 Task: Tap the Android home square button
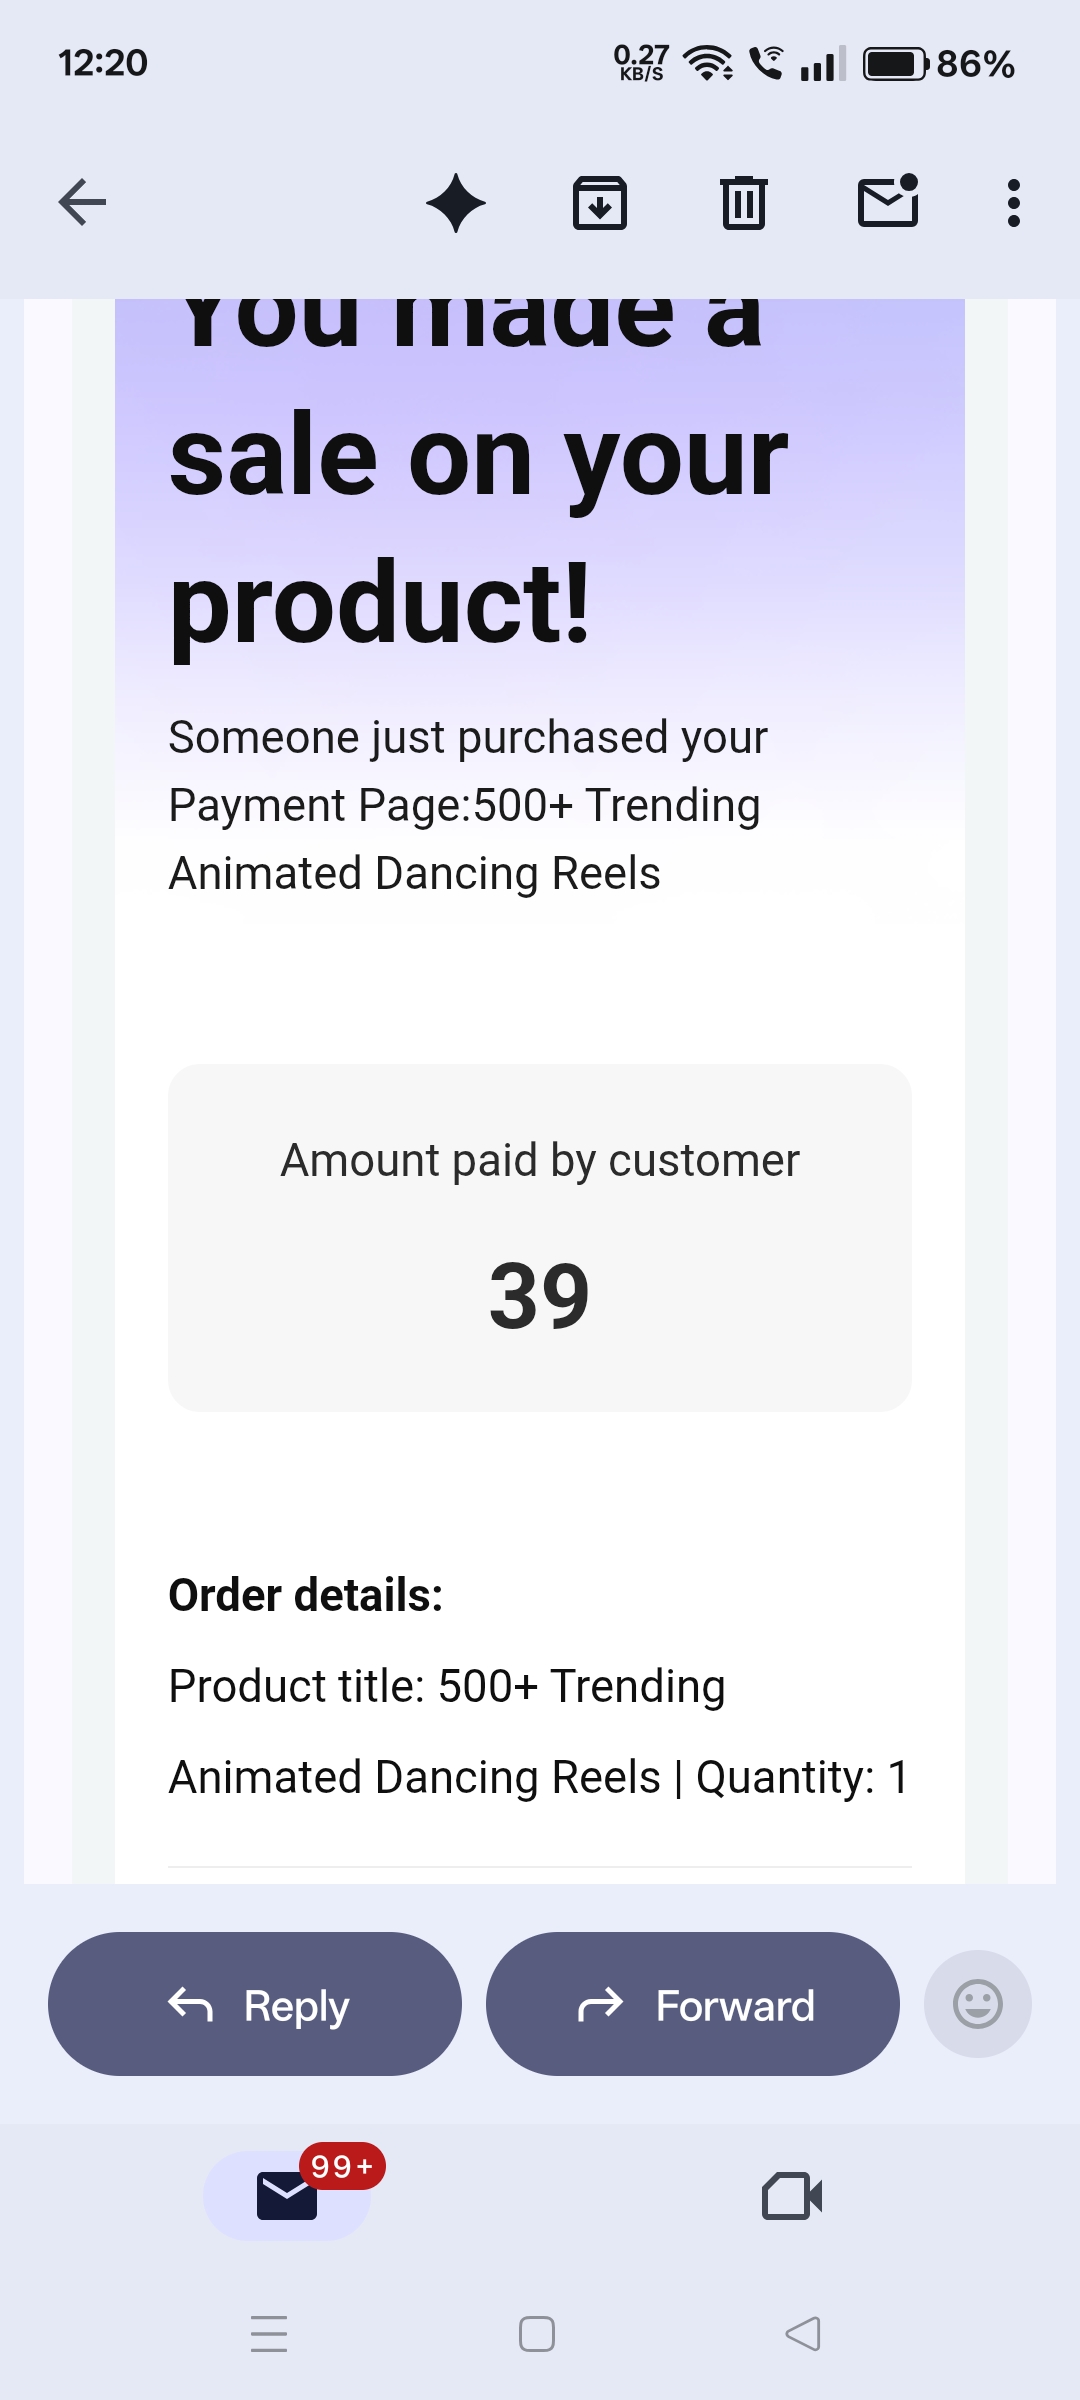(537, 2334)
